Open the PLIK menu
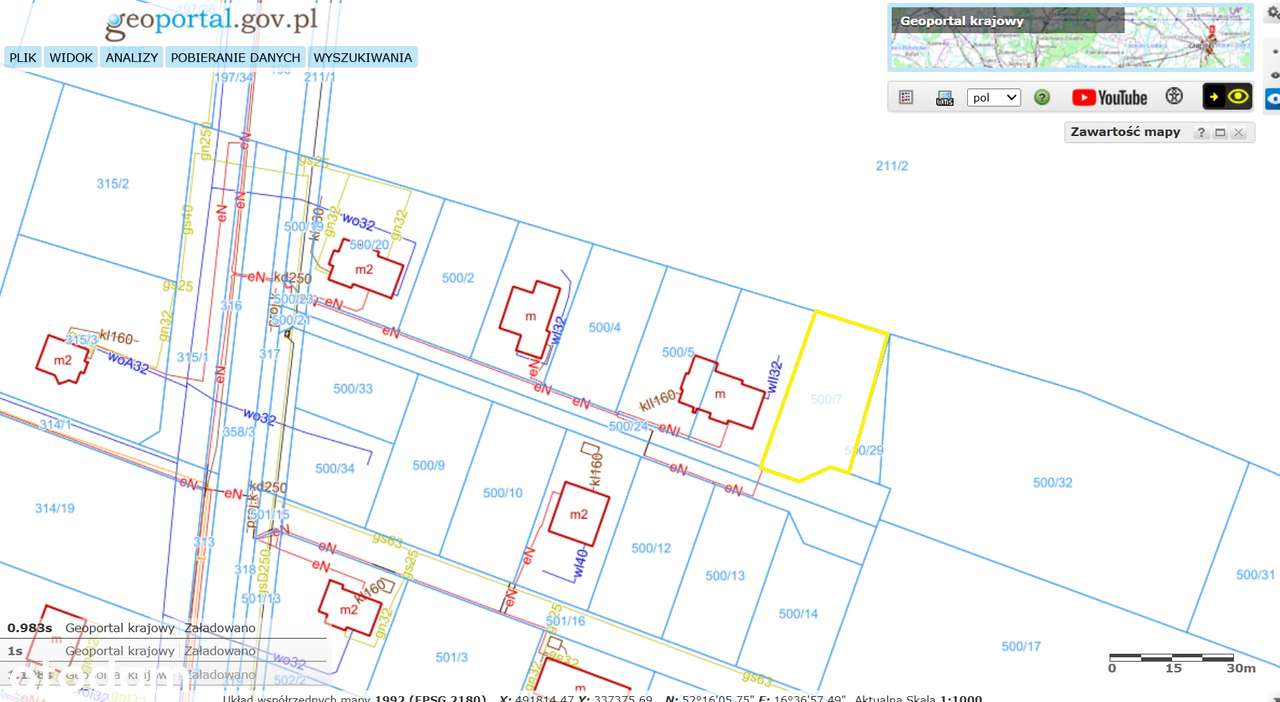The image size is (1280, 702). tap(23, 58)
